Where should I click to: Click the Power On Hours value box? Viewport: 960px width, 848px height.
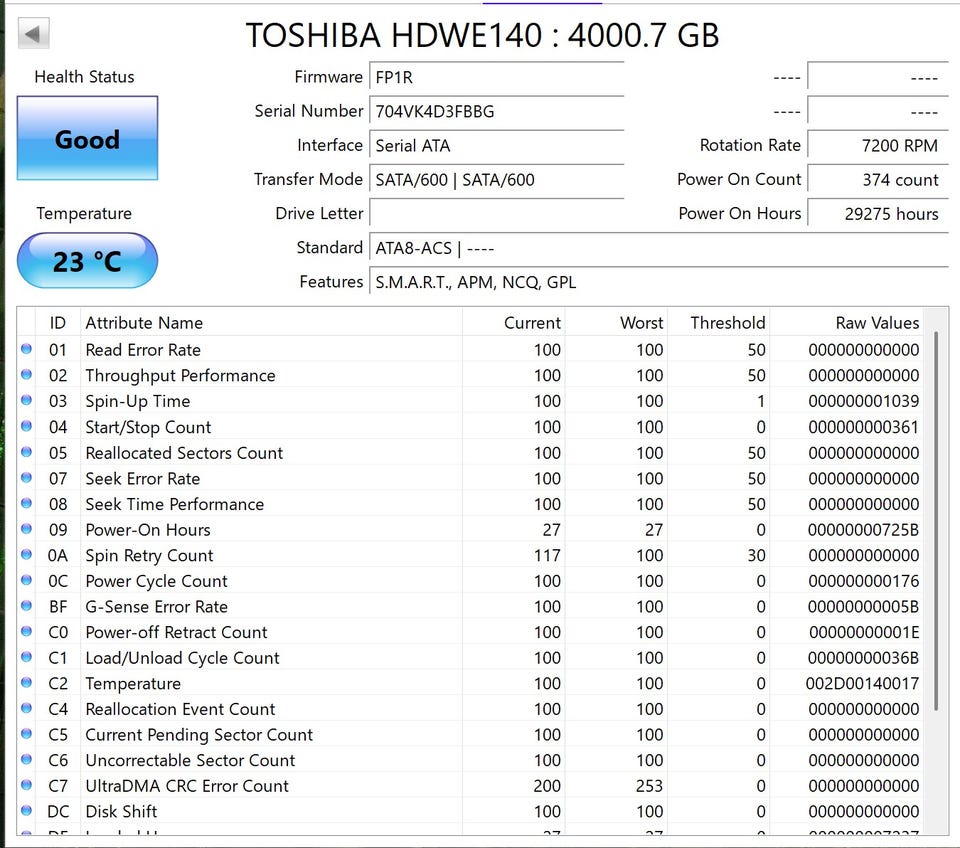click(x=876, y=213)
